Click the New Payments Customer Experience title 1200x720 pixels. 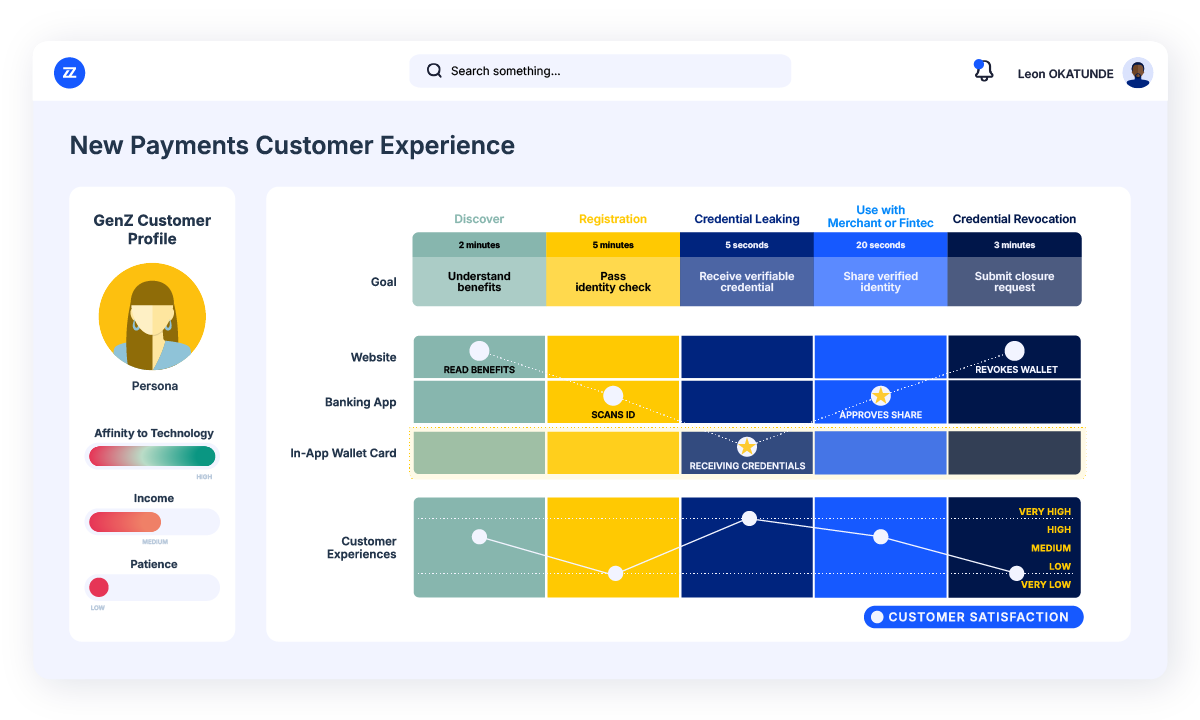292,146
